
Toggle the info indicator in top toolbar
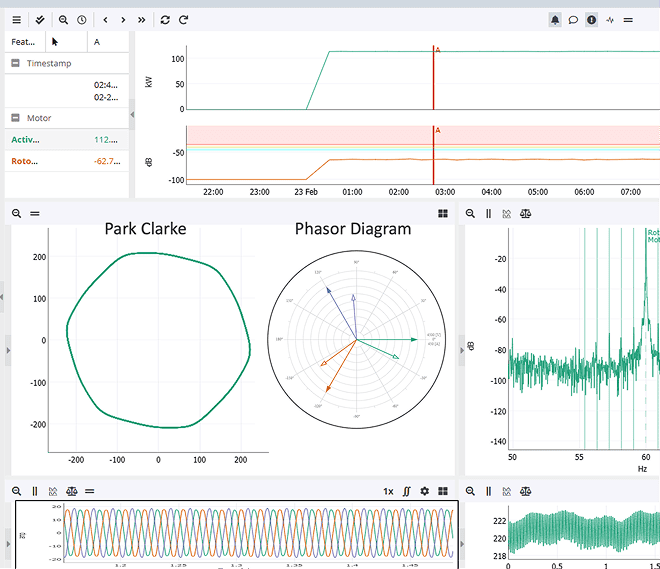pos(591,19)
